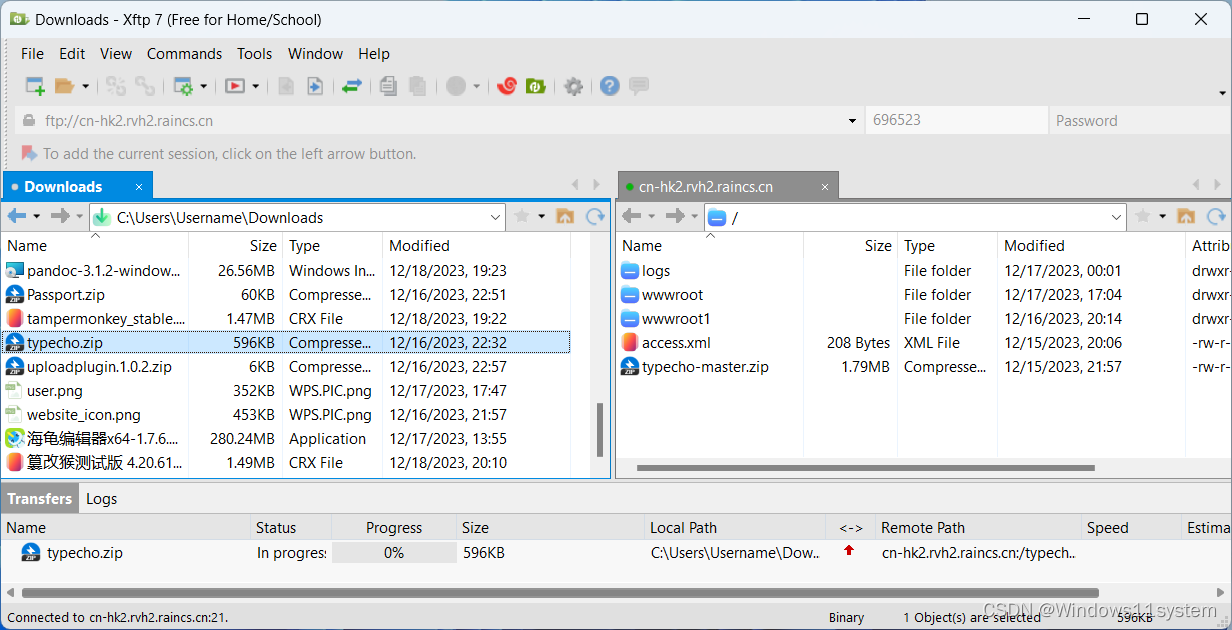Expand the host address dropdown arrow
This screenshot has width=1232, height=630.
coord(853,121)
